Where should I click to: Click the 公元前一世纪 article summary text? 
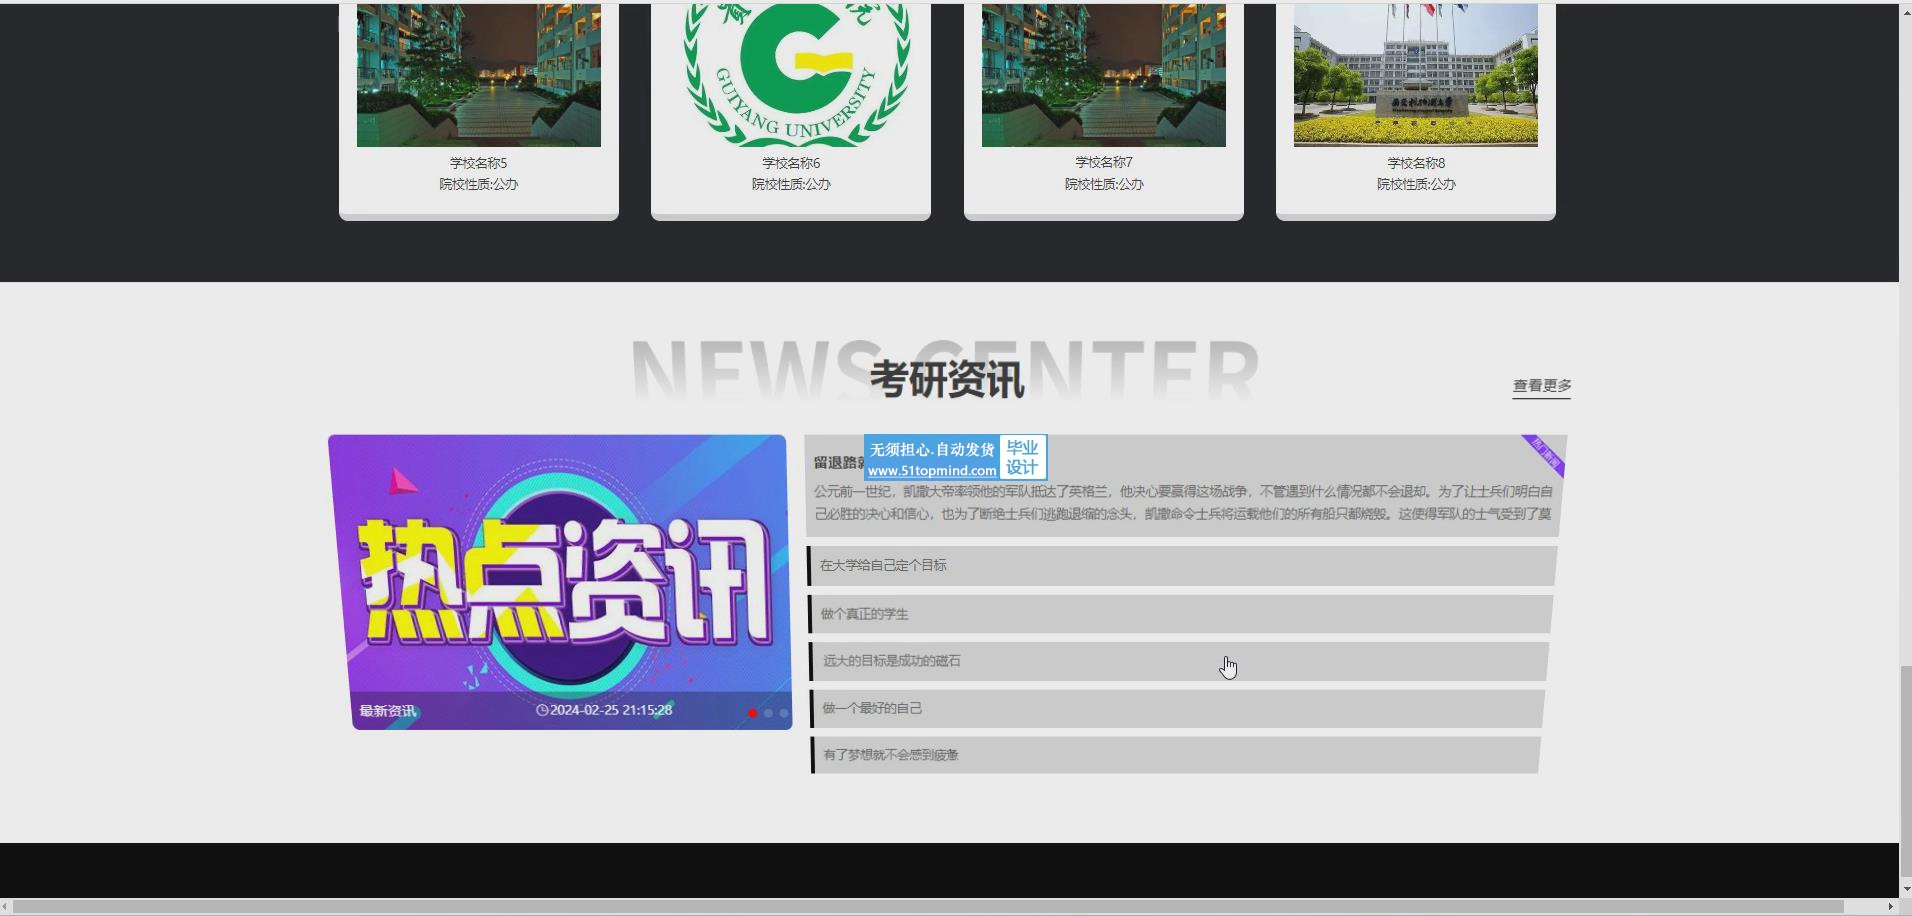(x=1183, y=502)
